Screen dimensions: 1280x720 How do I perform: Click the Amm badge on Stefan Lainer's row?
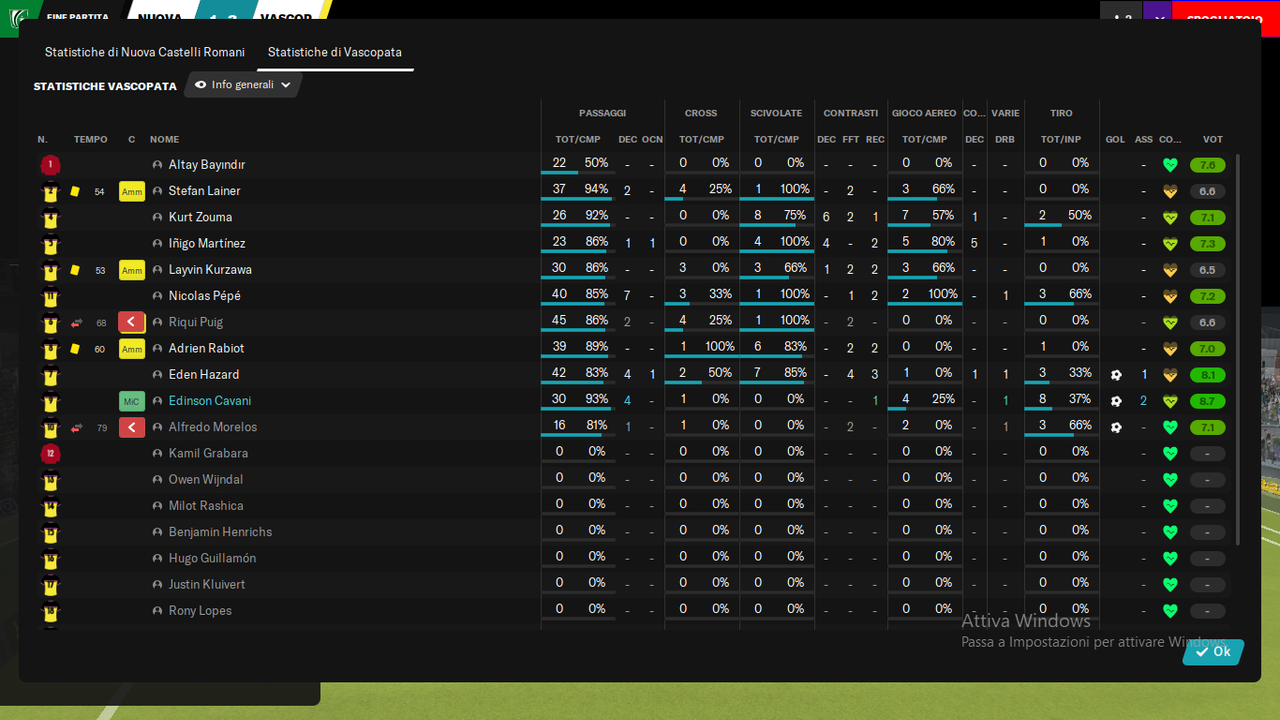(x=132, y=191)
